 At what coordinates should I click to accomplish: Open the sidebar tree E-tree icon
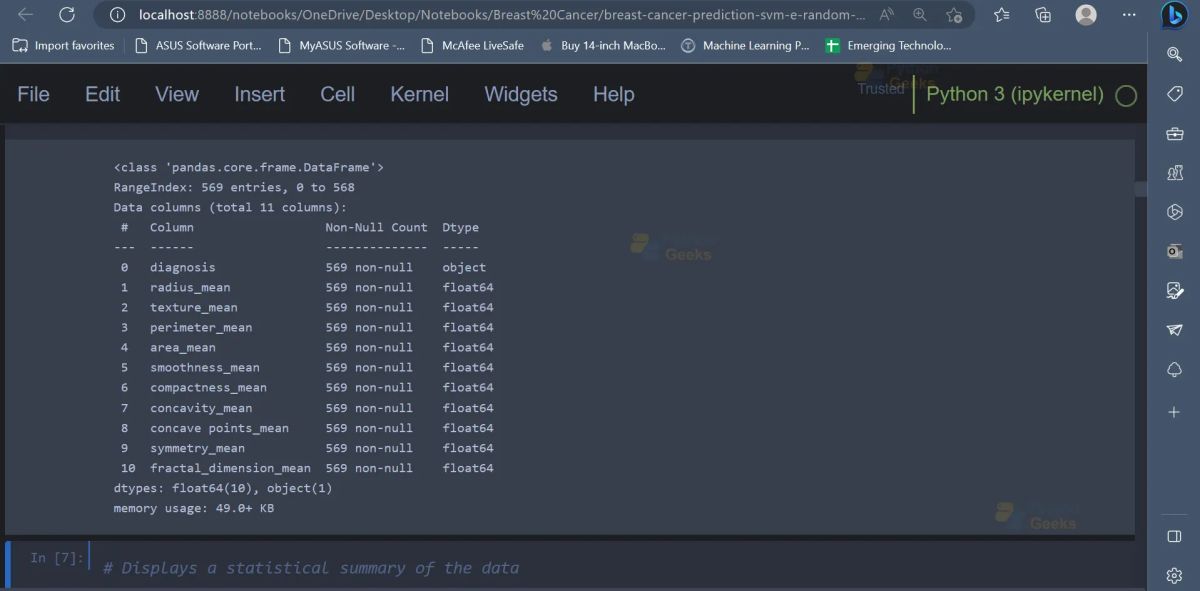click(x=1174, y=370)
